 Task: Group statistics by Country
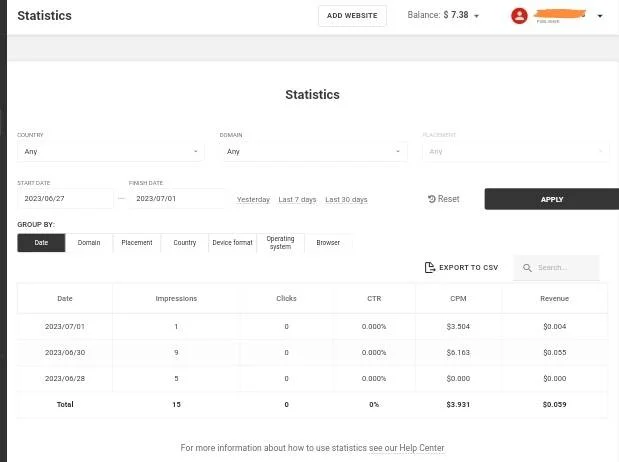coord(185,242)
